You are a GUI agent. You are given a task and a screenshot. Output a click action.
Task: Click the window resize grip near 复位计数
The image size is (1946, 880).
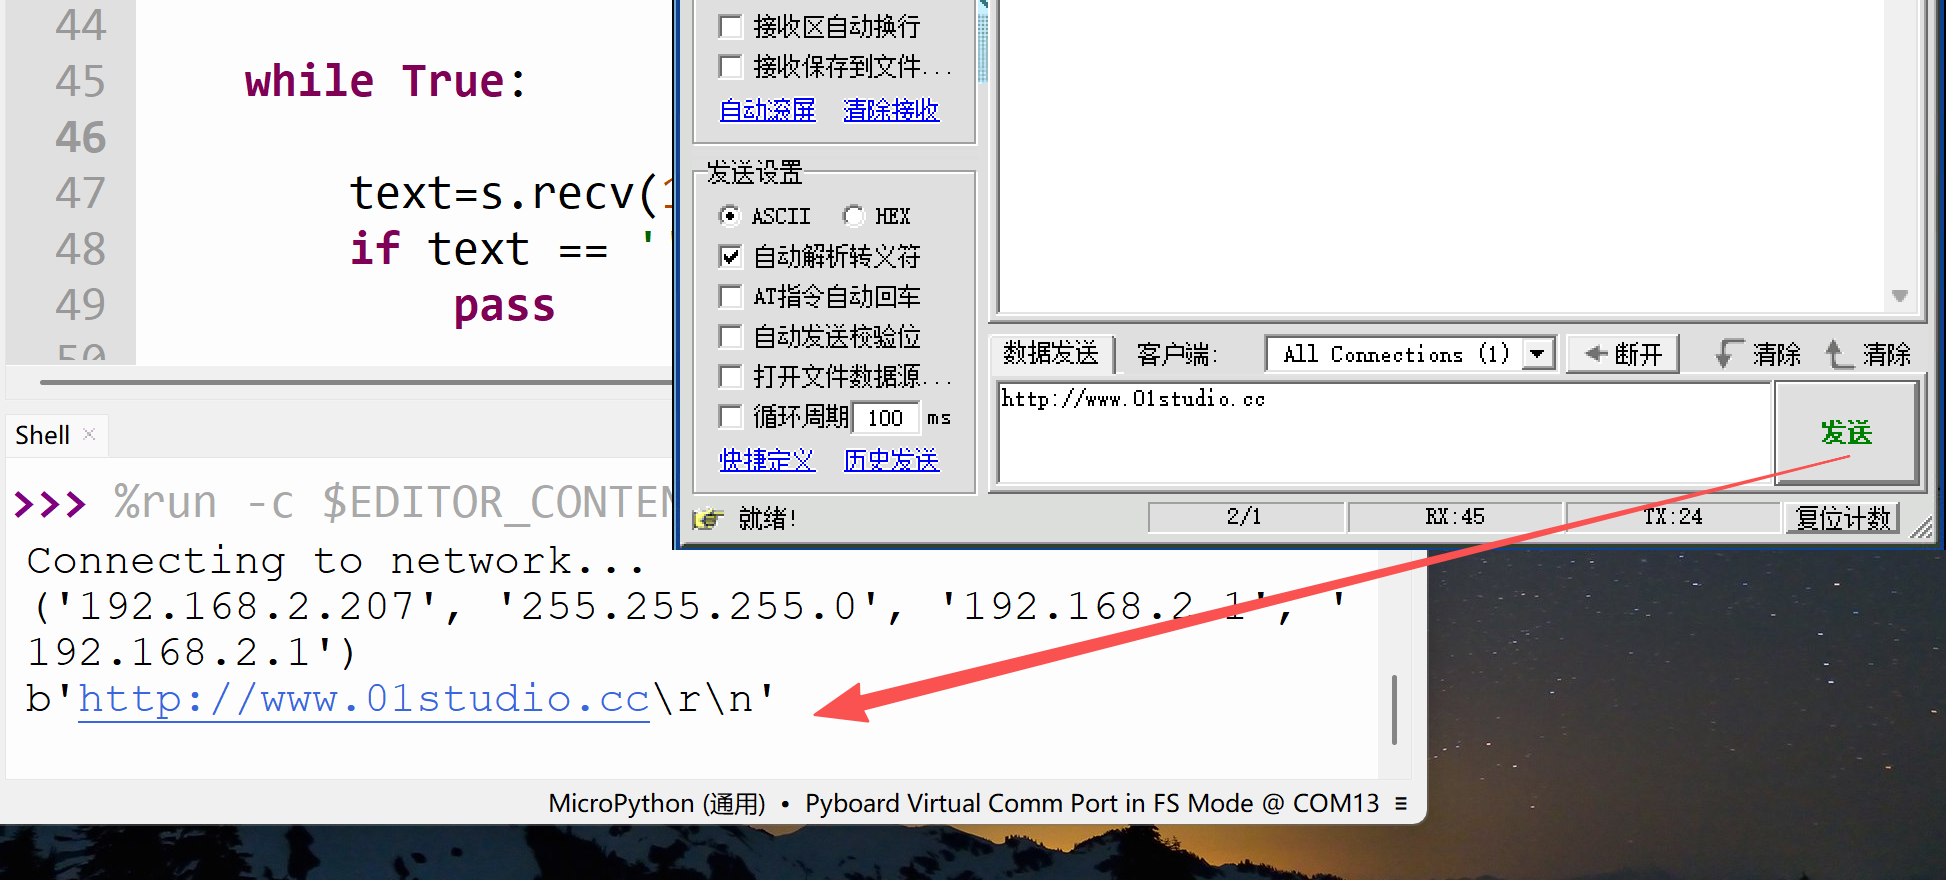pos(1920,528)
